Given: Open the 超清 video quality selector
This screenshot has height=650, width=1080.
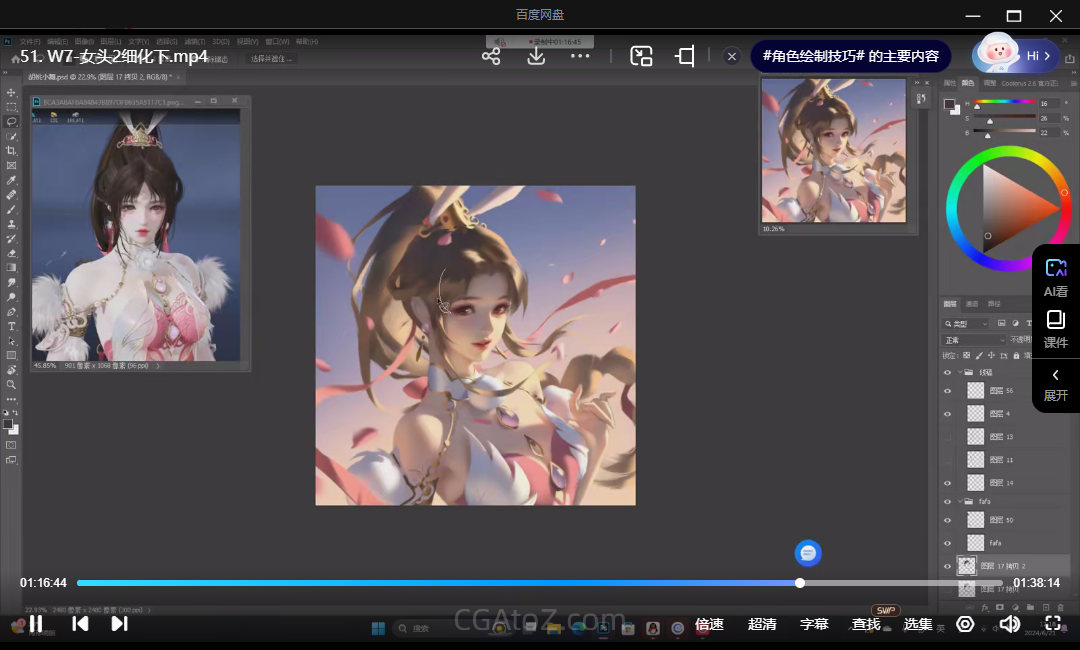Looking at the screenshot, I should [762, 624].
